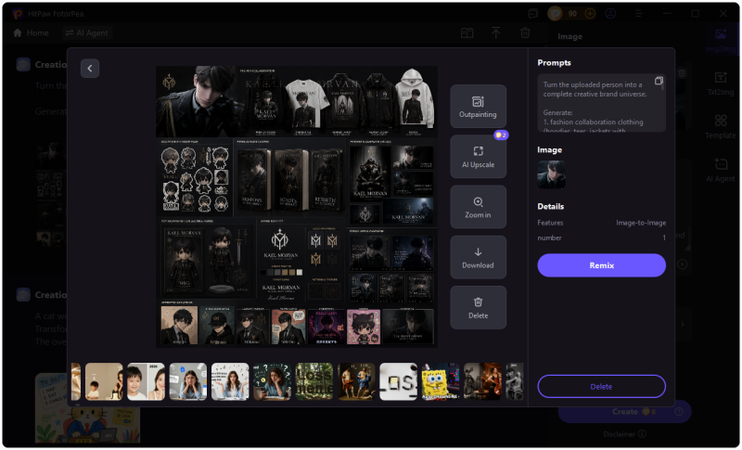Open Txt2Img in the right sidebar
742x450 pixels.
(x=720, y=83)
